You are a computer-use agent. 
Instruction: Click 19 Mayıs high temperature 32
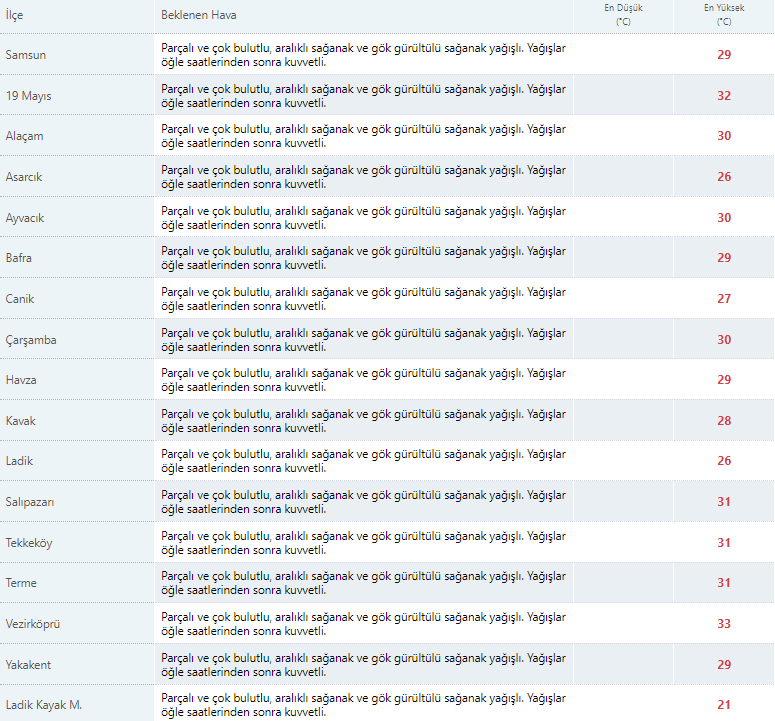[724, 96]
